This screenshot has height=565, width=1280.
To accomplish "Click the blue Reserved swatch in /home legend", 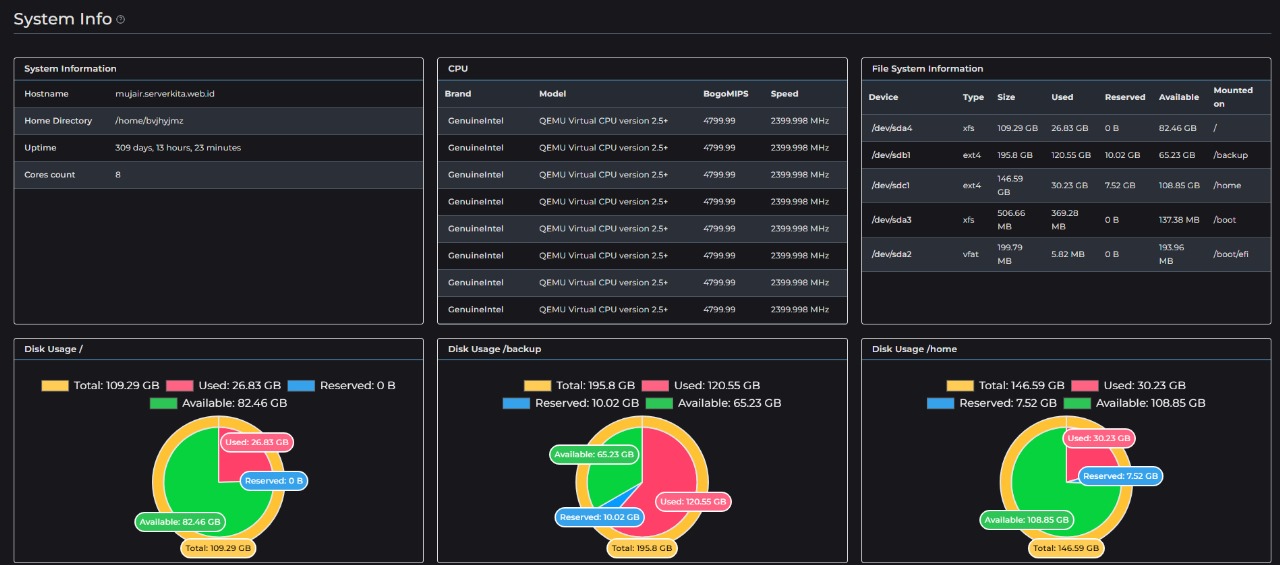I will point(940,403).
